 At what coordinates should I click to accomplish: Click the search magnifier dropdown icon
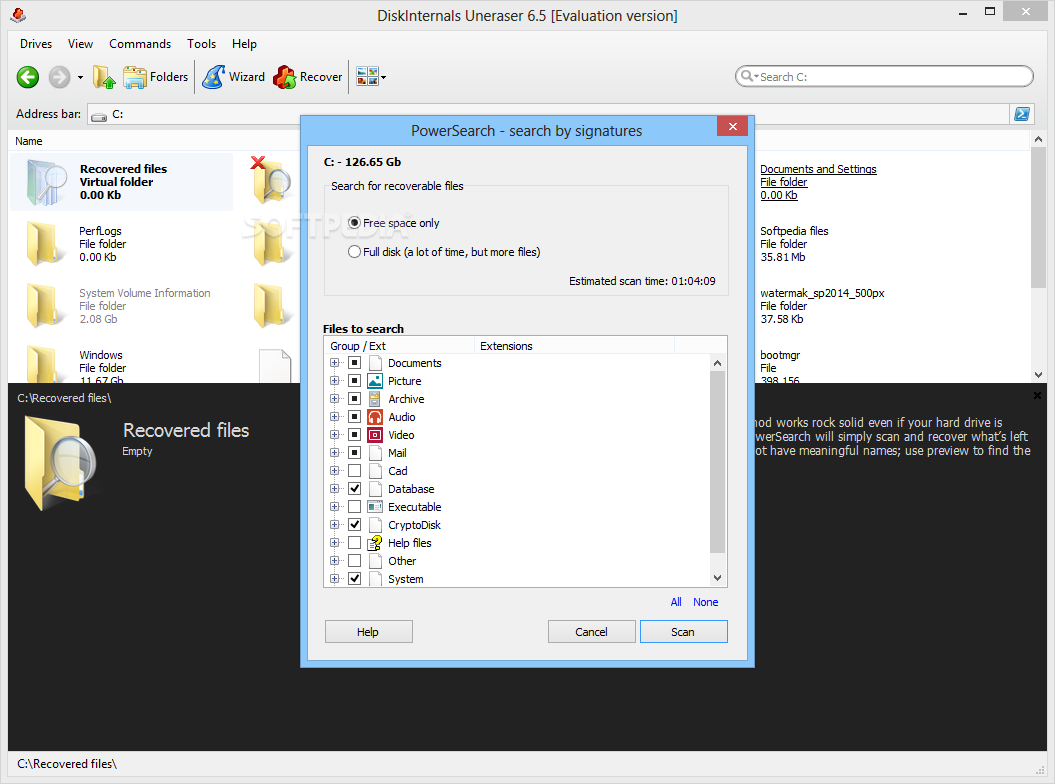click(x=749, y=76)
